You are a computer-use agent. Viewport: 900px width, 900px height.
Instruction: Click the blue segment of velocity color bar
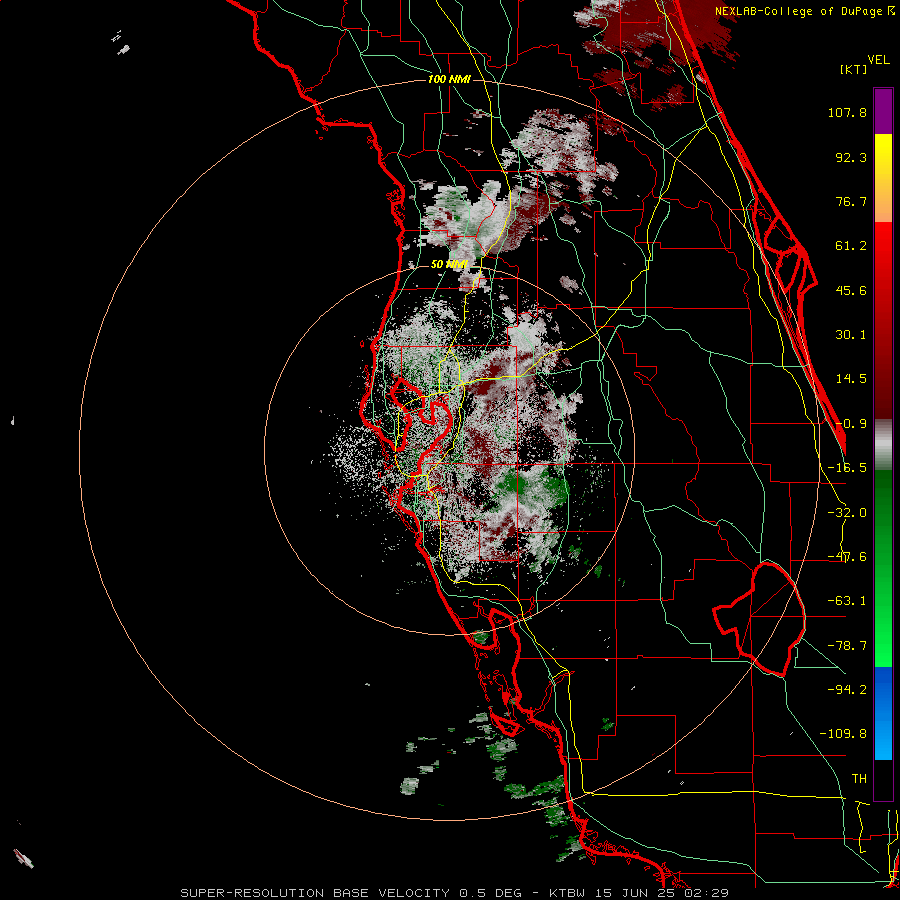883,713
